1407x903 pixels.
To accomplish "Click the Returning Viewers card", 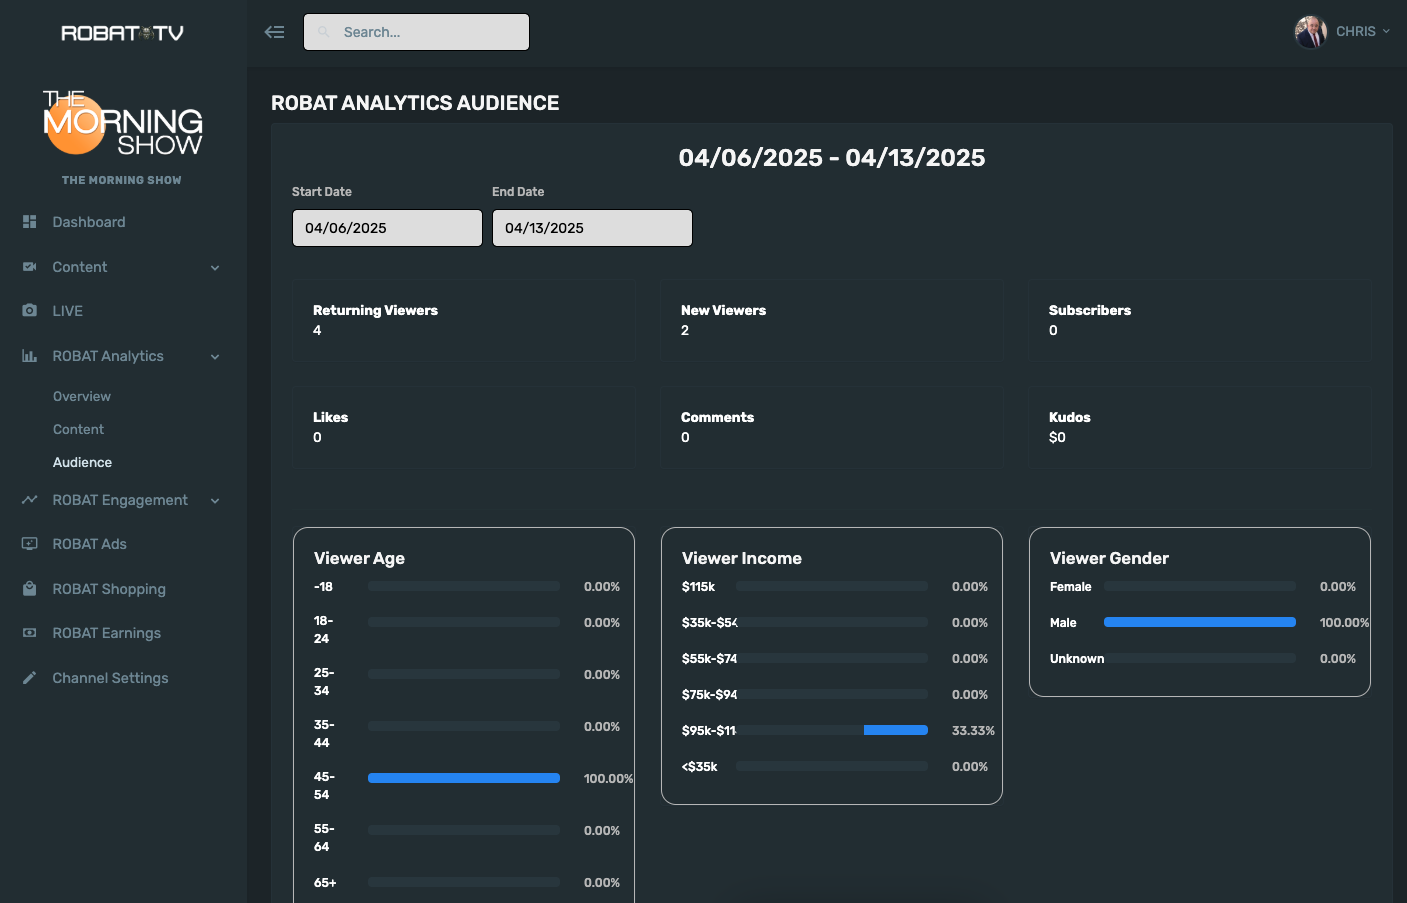I will (464, 320).
